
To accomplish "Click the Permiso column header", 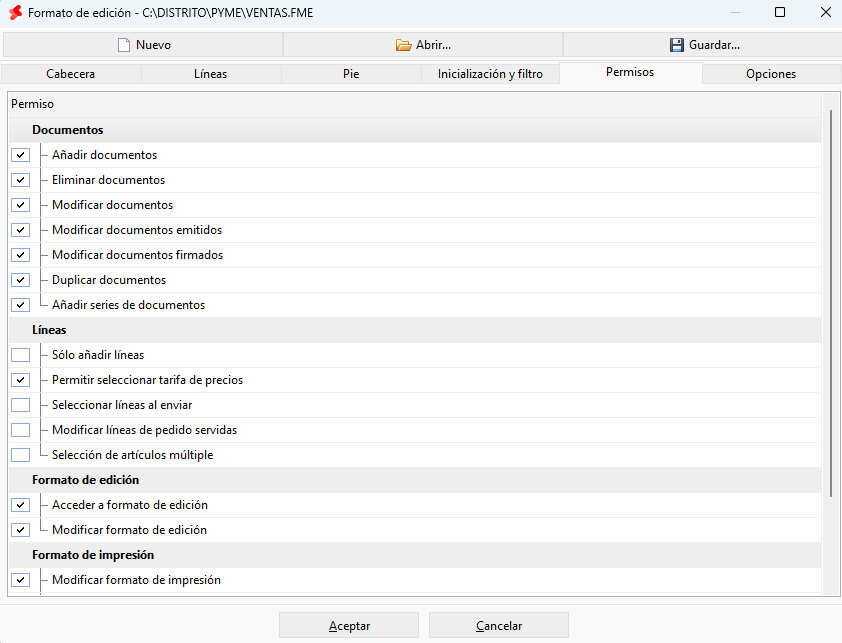I will tap(415, 104).
